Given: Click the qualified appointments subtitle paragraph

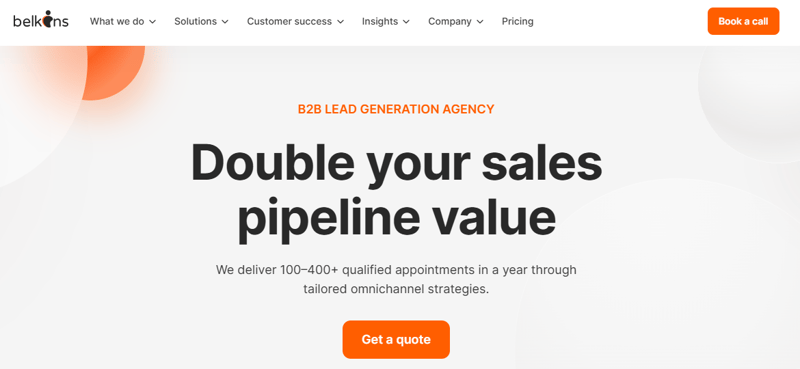Looking at the screenshot, I should pos(396,279).
